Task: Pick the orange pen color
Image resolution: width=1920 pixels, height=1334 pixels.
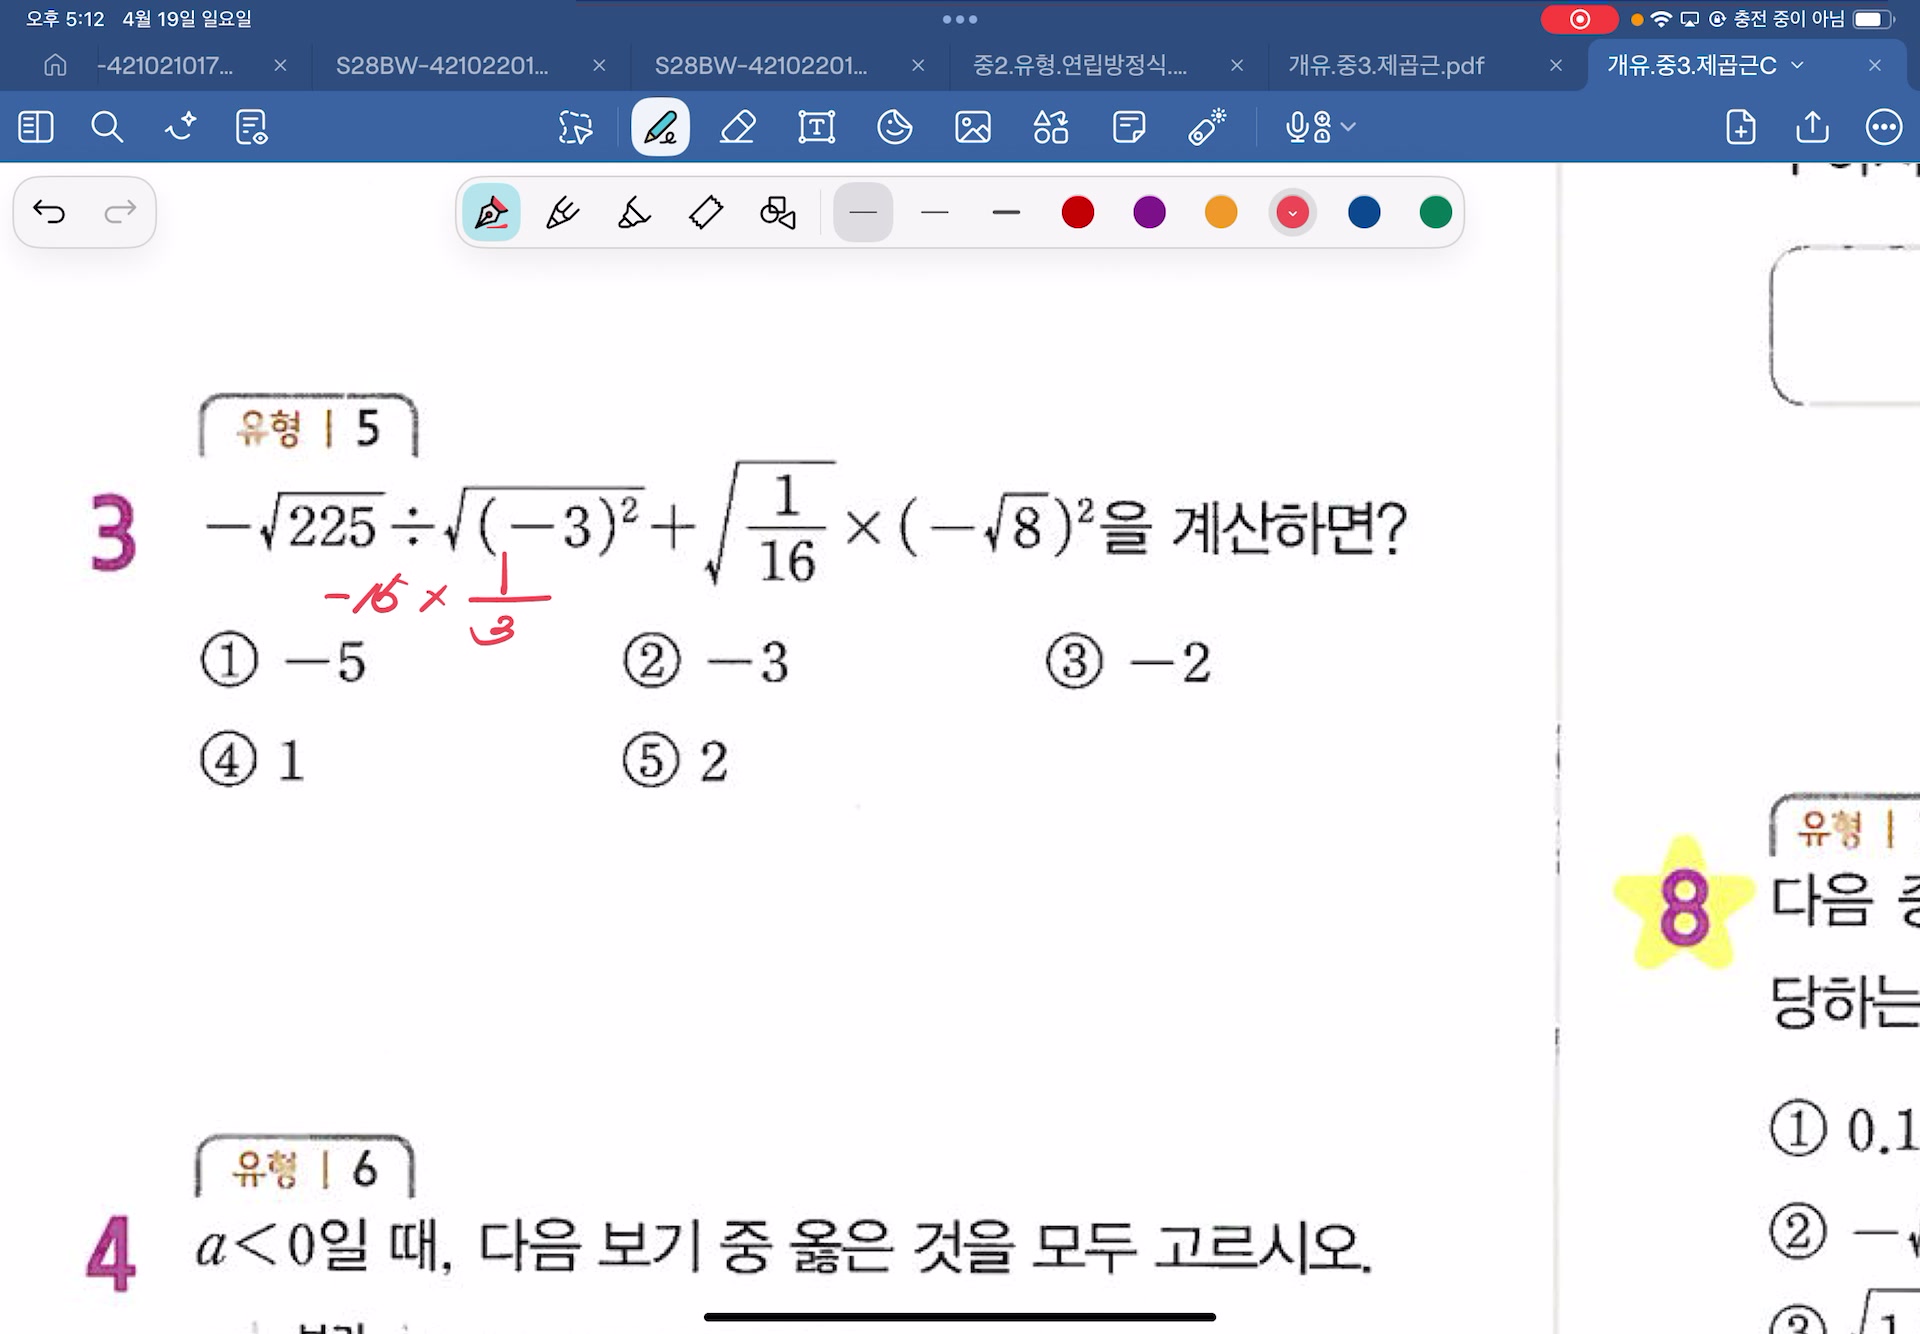Action: [x=1221, y=212]
